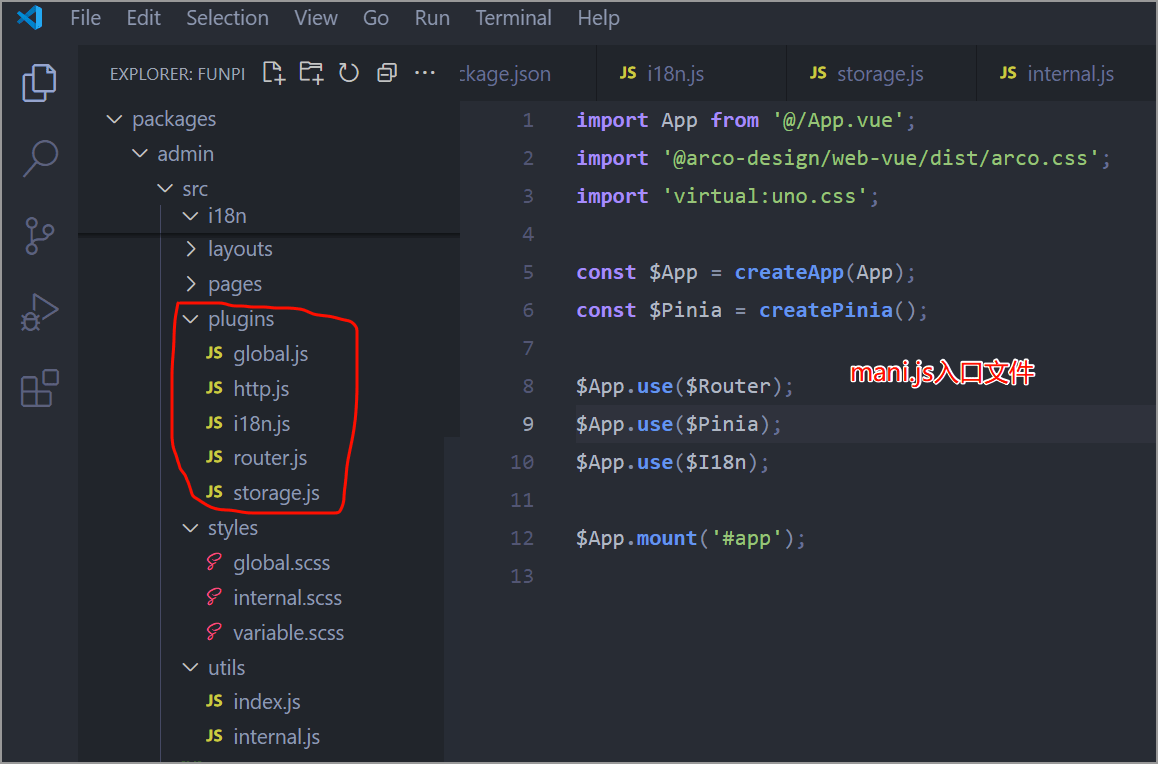Screen dimensions: 1158x764
Task: Expand the pages folder
Action: pyautogui.click(x=234, y=284)
